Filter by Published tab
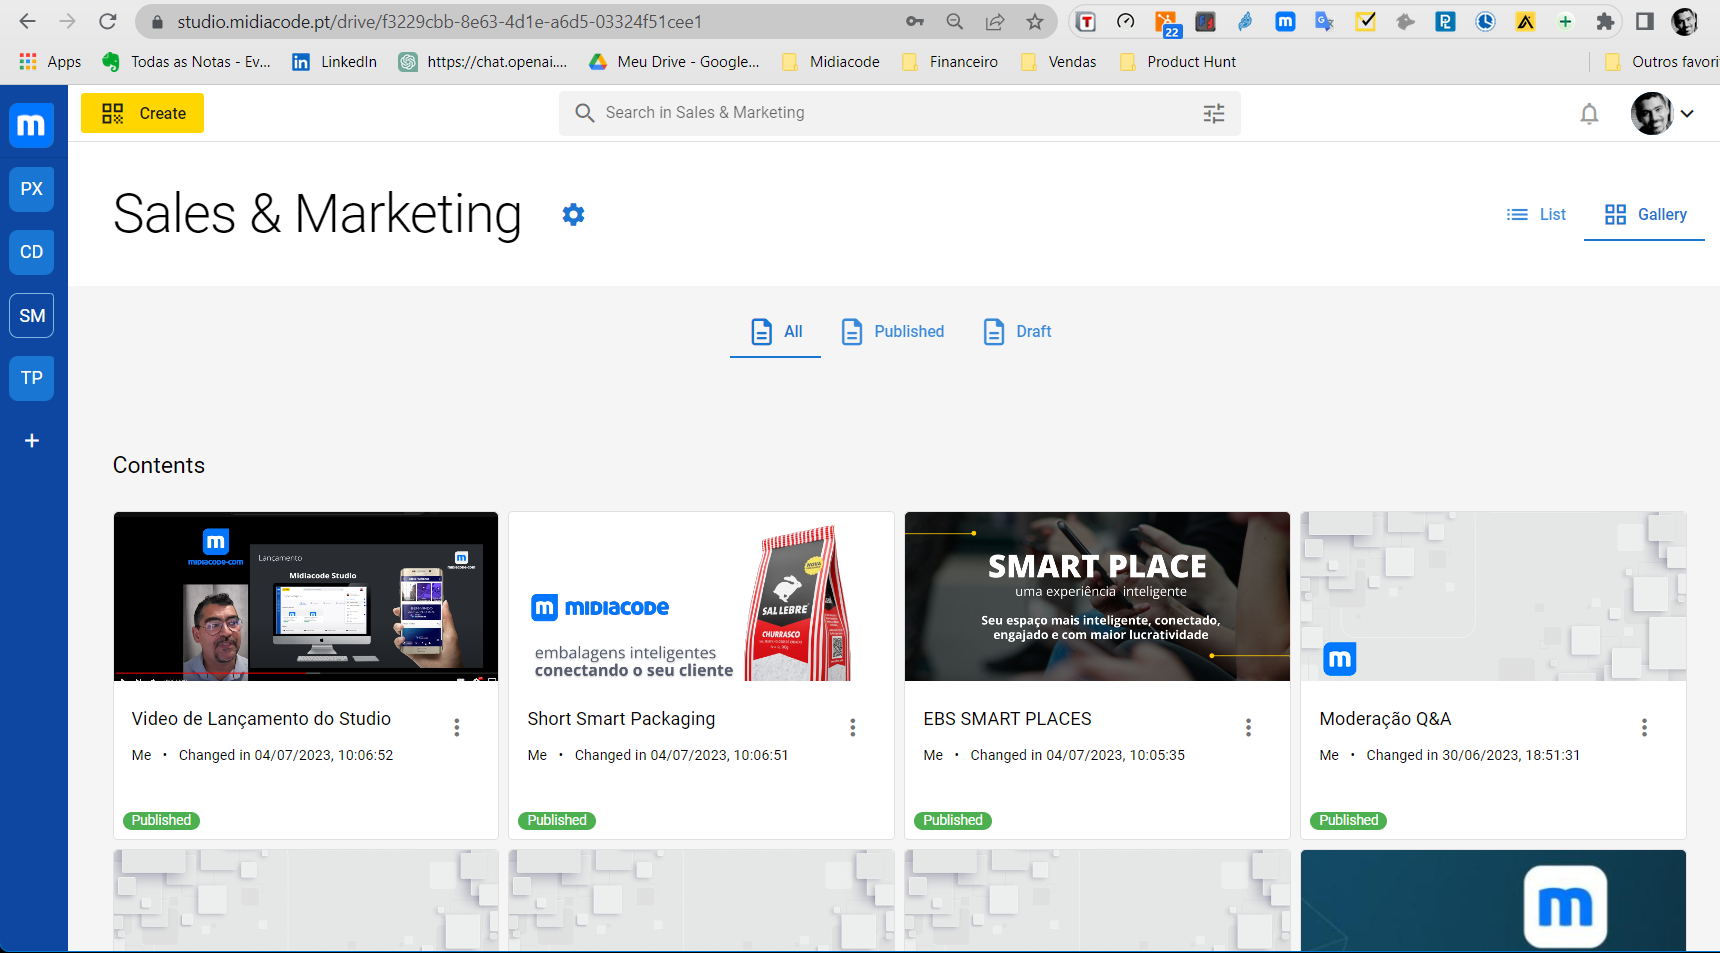The height and width of the screenshot is (953, 1720). tap(892, 332)
